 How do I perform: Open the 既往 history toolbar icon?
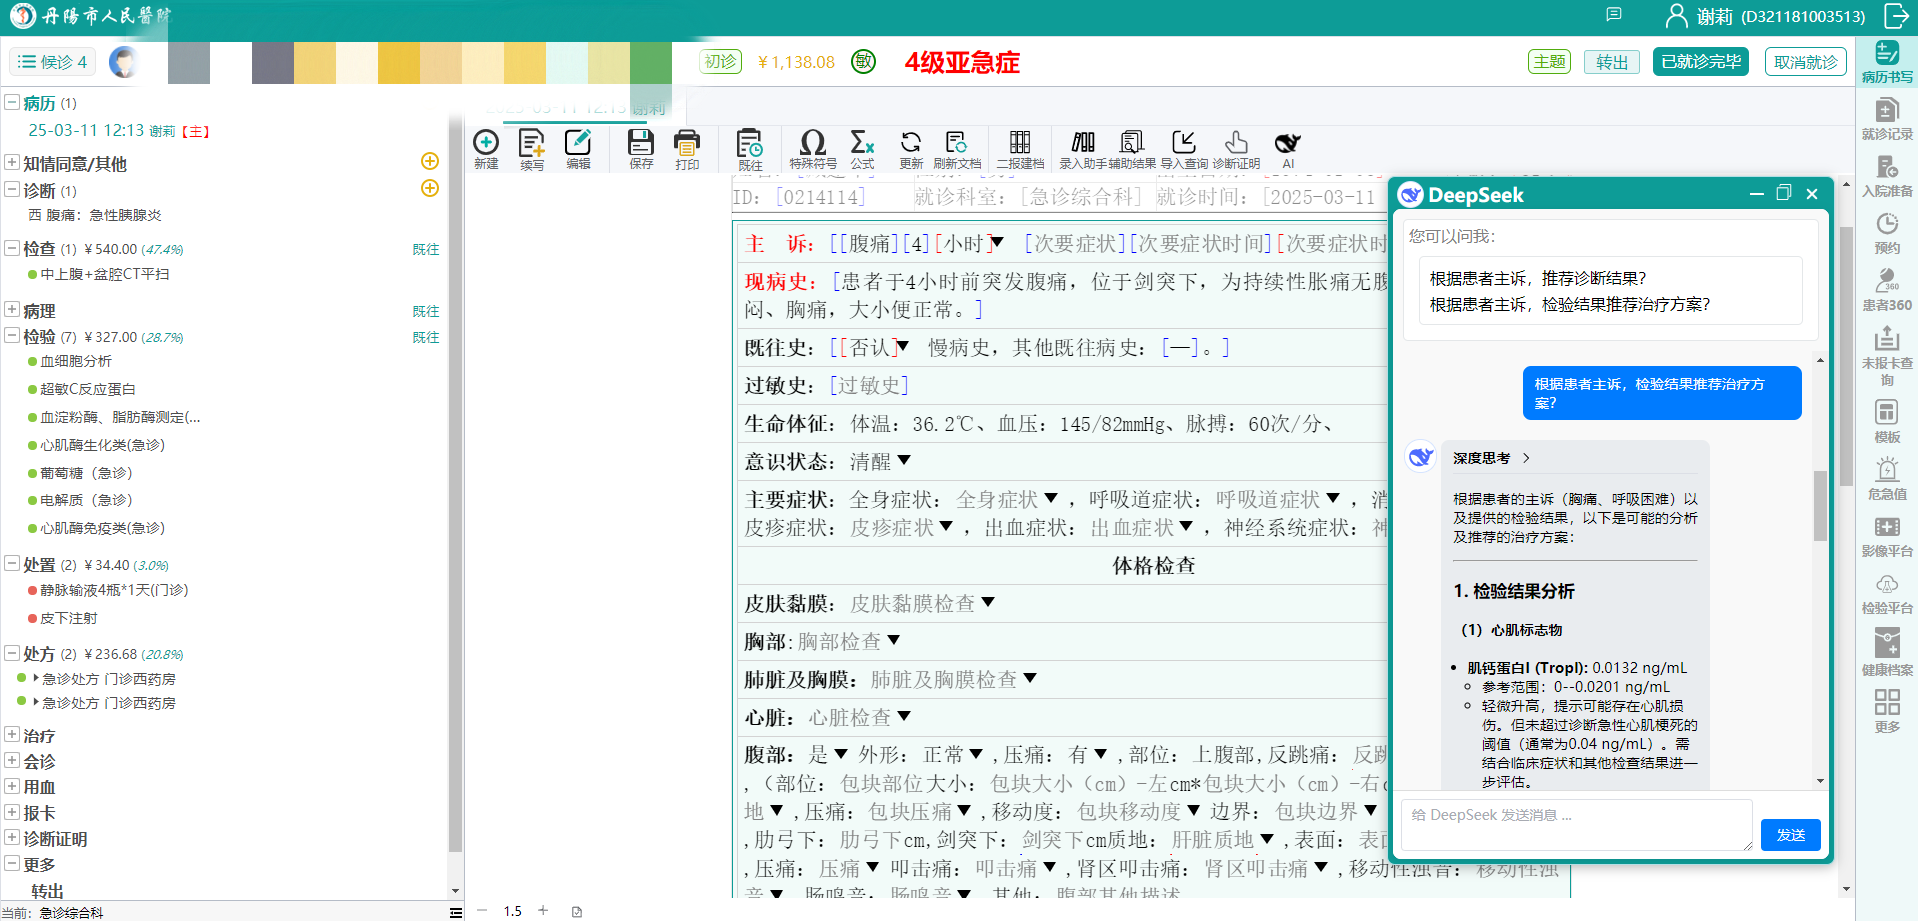tap(750, 149)
